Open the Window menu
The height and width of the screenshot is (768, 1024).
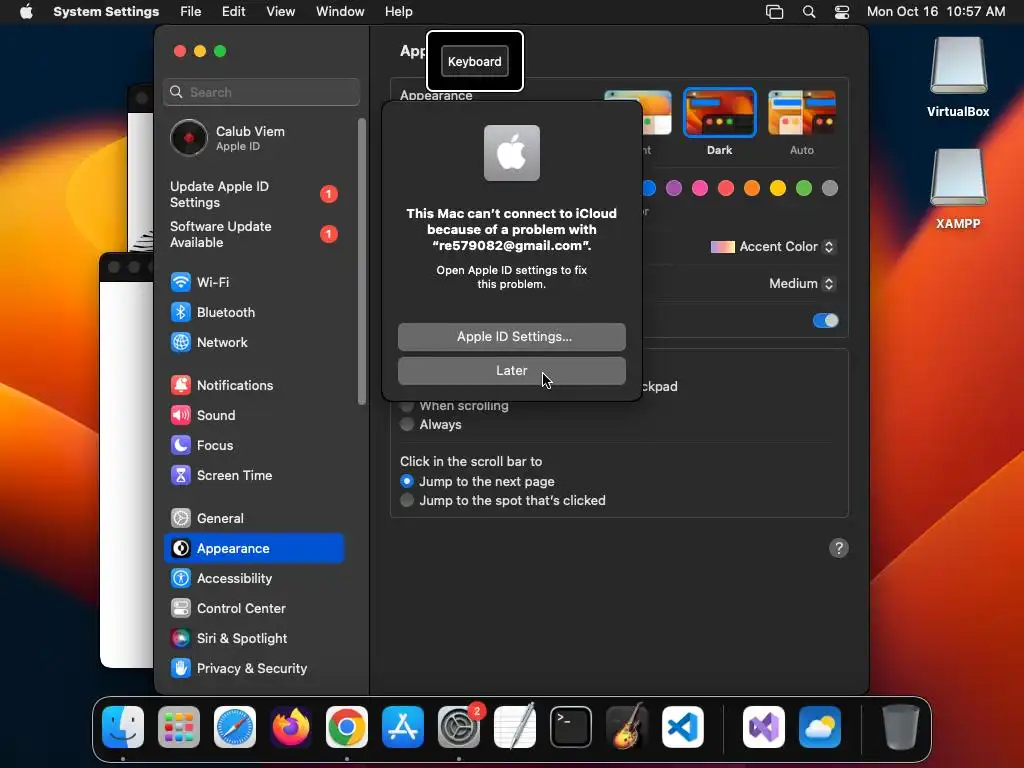click(x=340, y=12)
